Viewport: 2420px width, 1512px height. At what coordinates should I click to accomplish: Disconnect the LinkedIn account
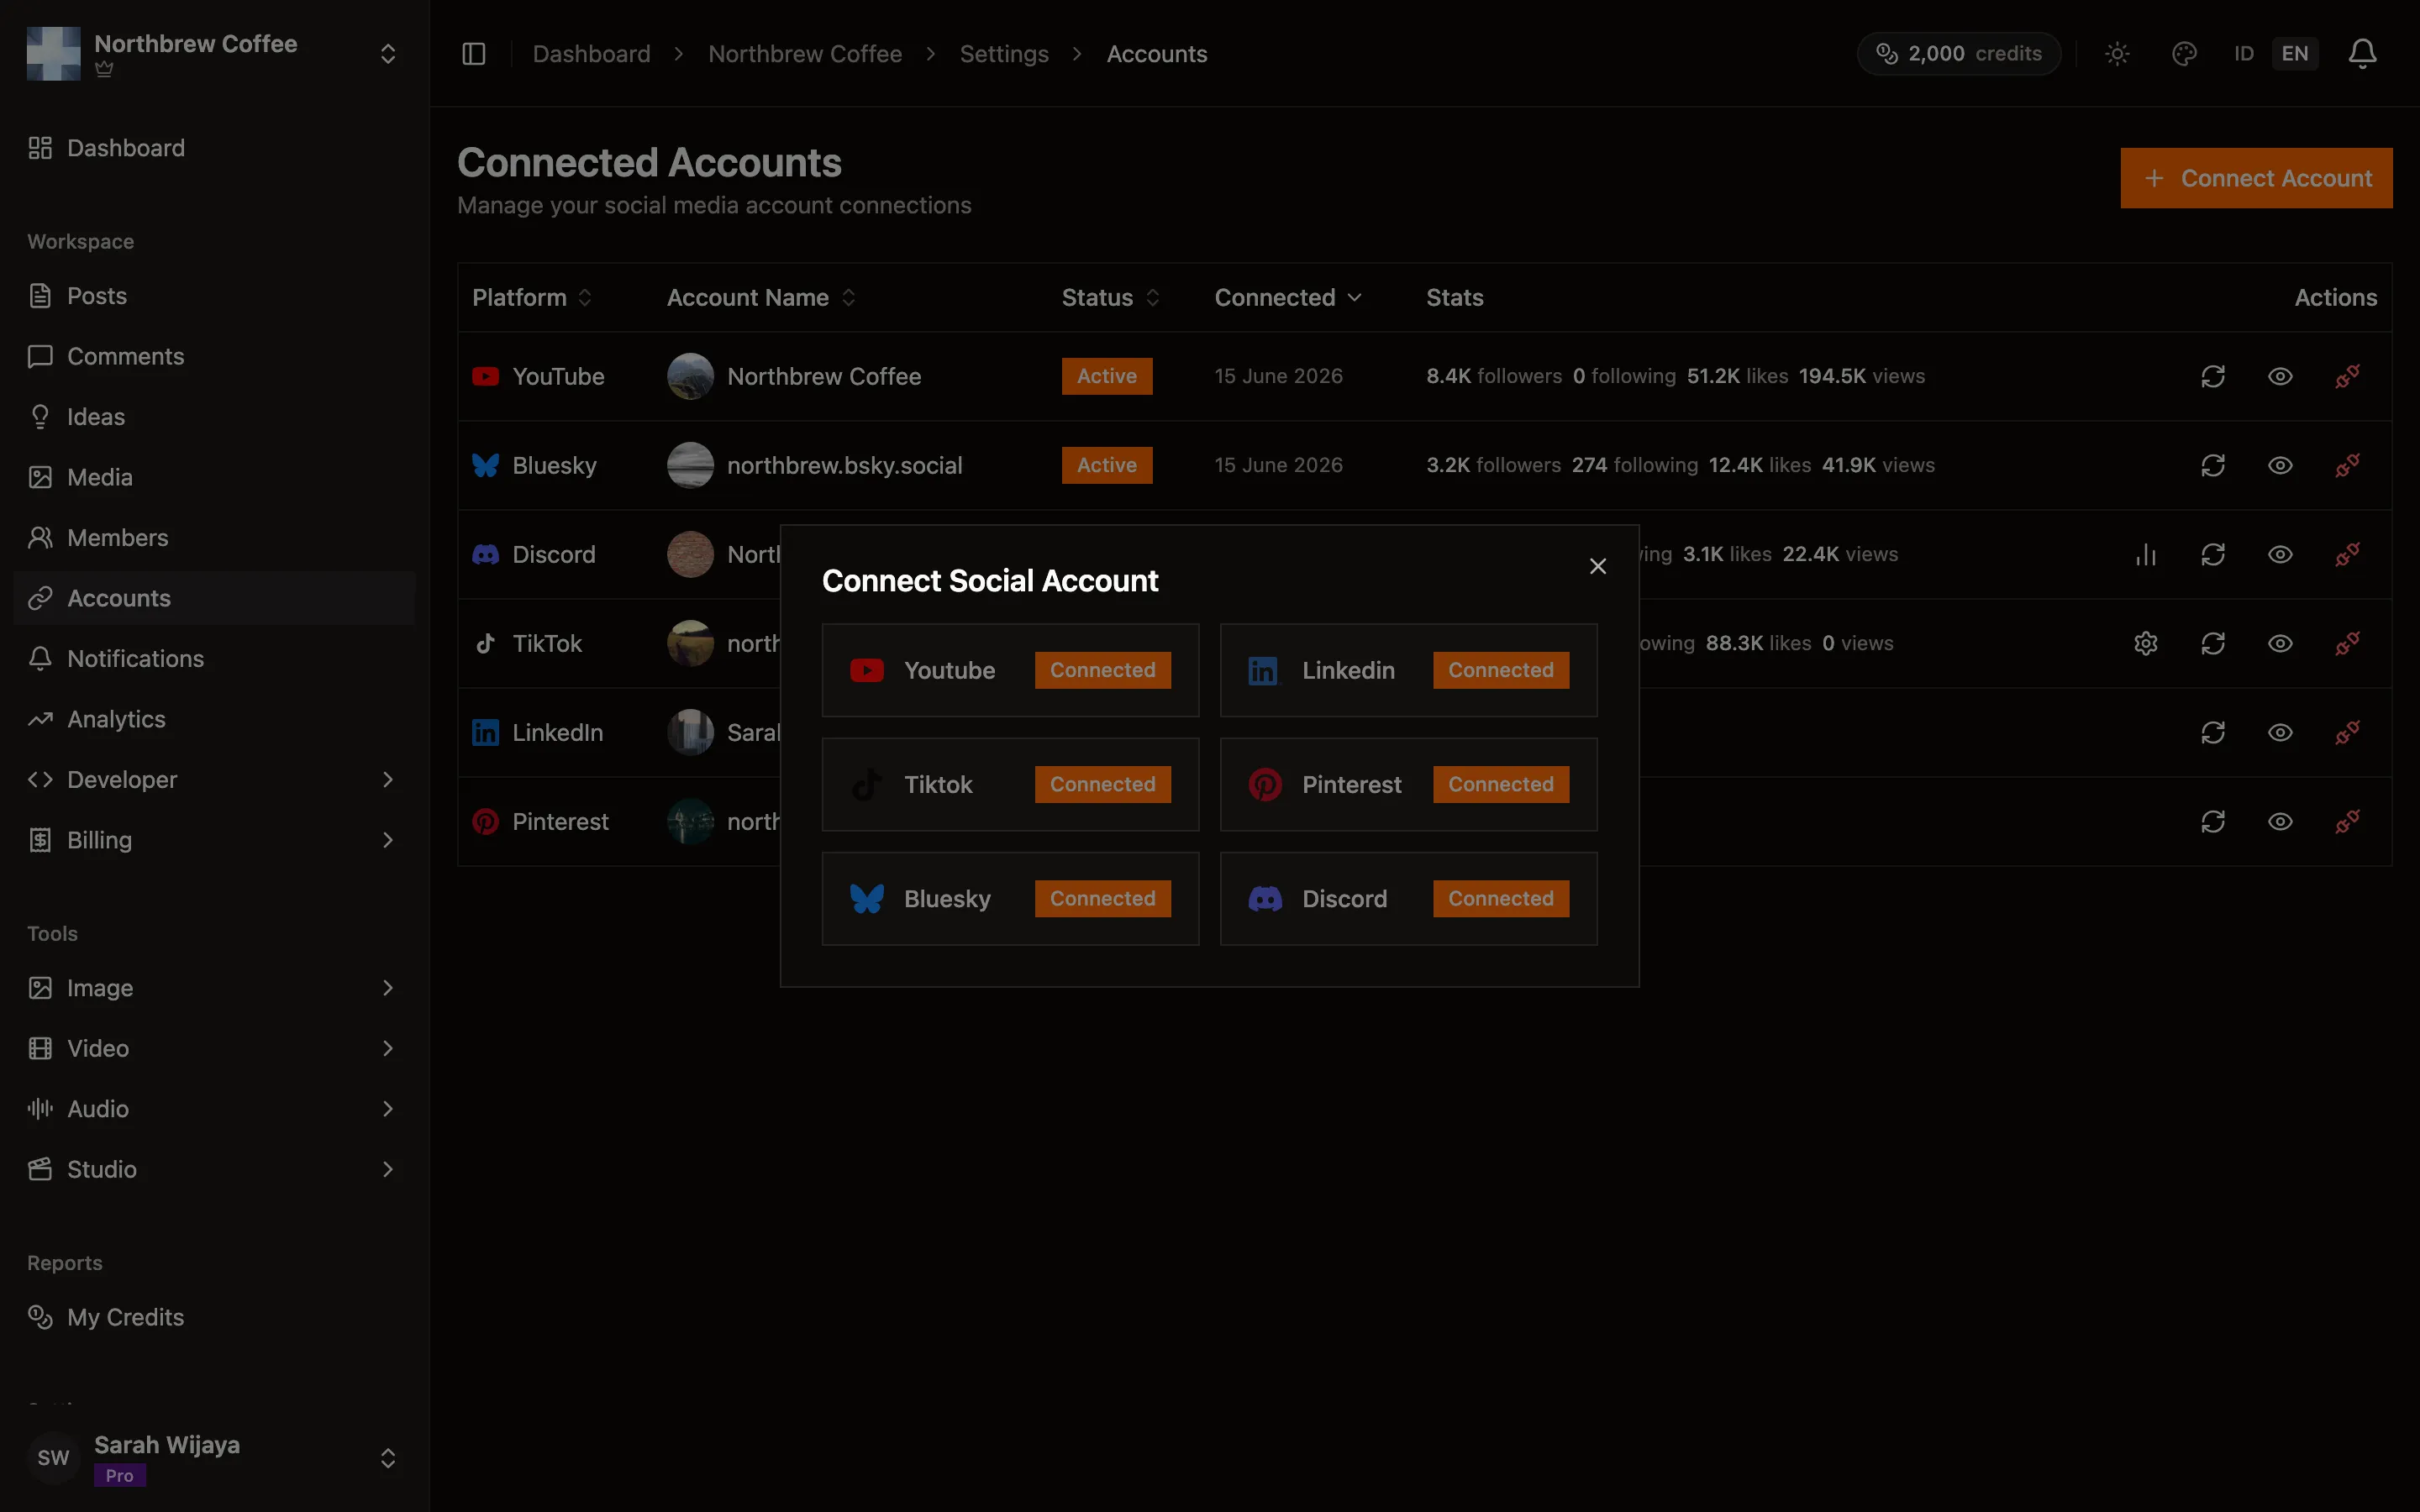pyautogui.click(x=2347, y=732)
